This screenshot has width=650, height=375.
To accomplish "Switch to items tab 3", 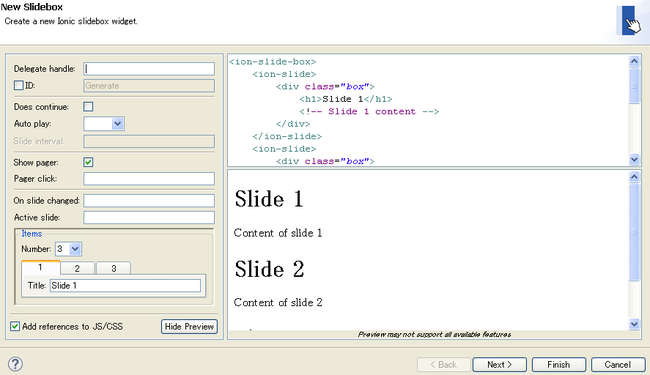I will (x=114, y=269).
